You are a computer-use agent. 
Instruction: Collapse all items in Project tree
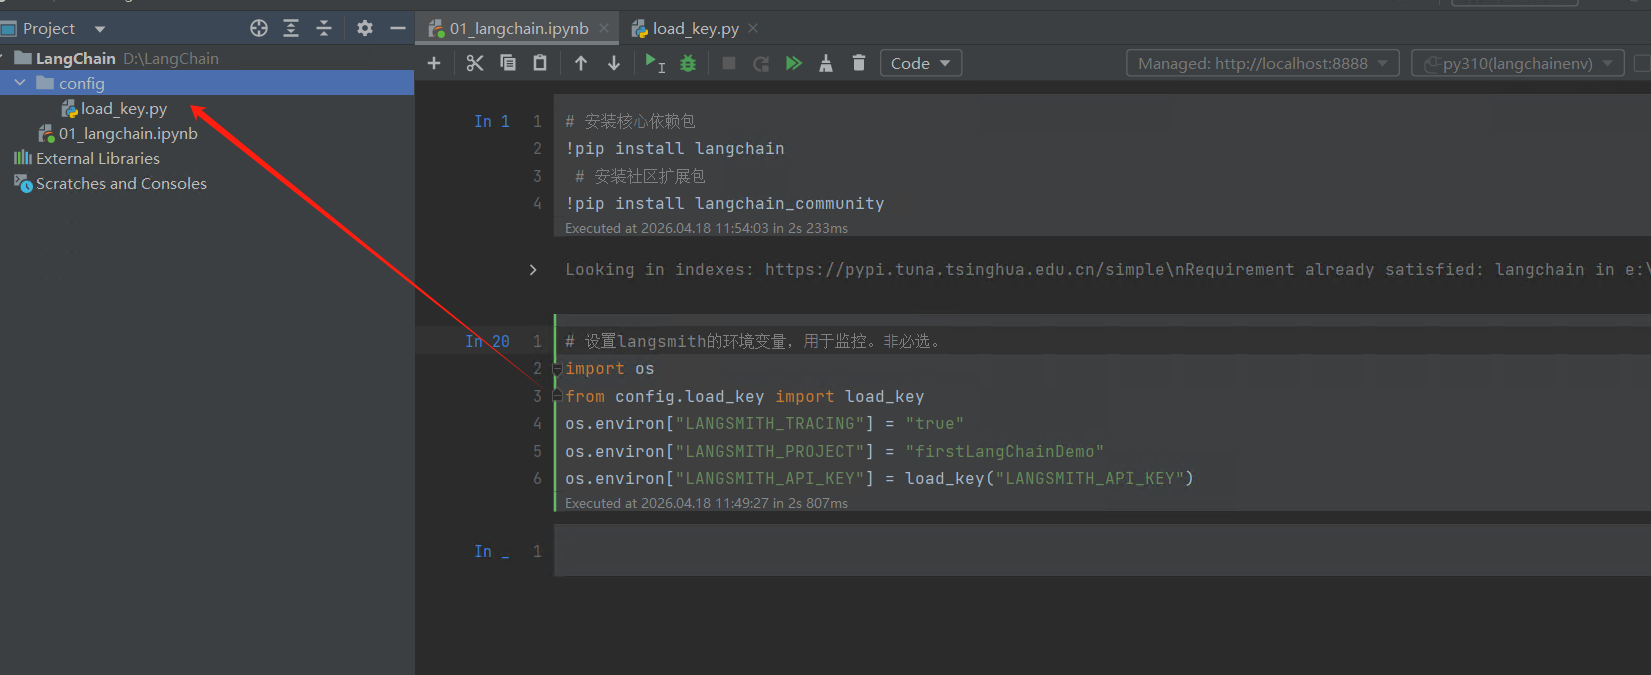[x=324, y=28]
